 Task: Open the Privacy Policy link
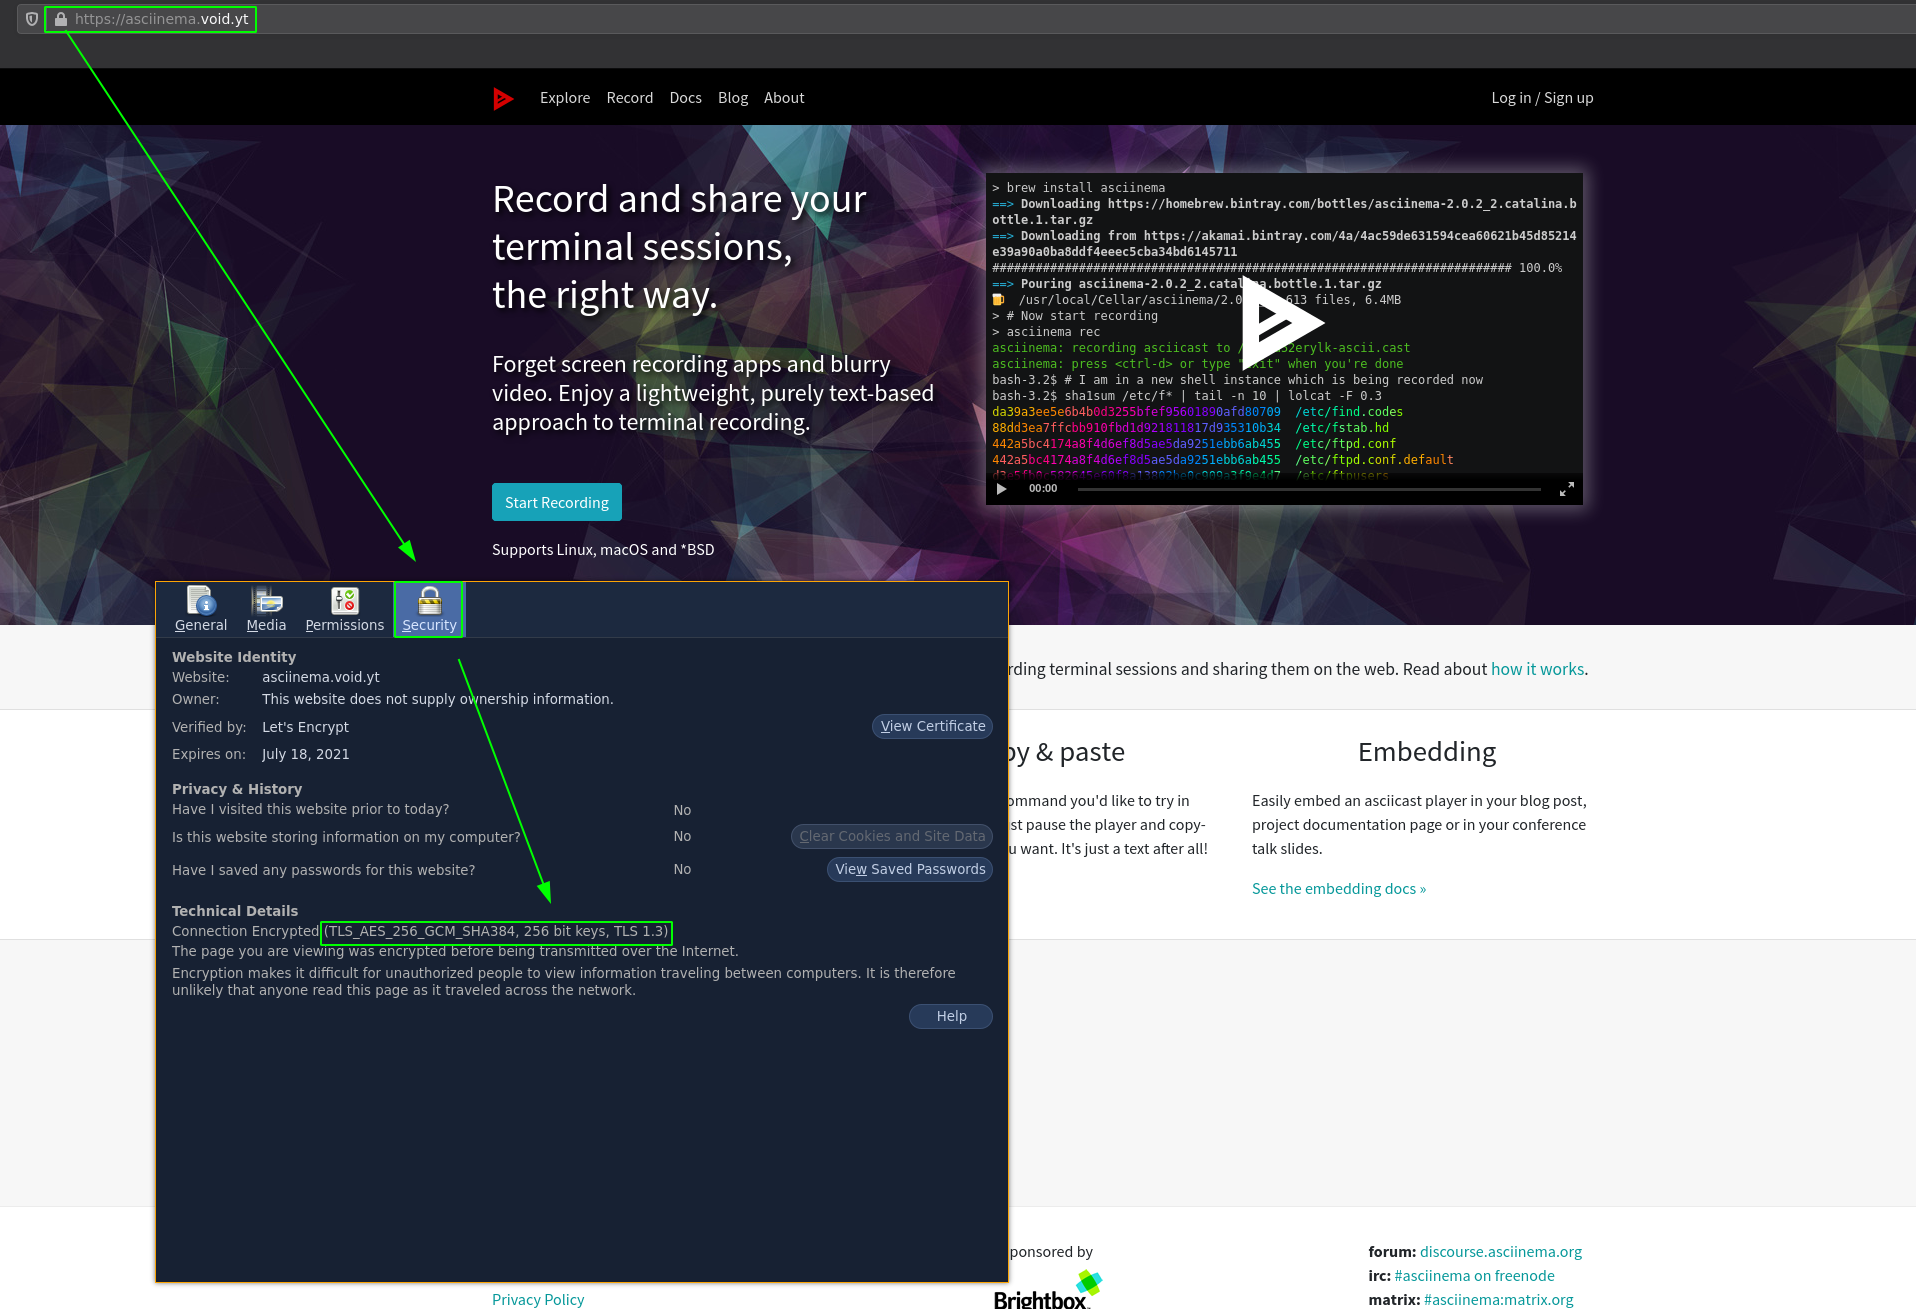[538, 1299]
